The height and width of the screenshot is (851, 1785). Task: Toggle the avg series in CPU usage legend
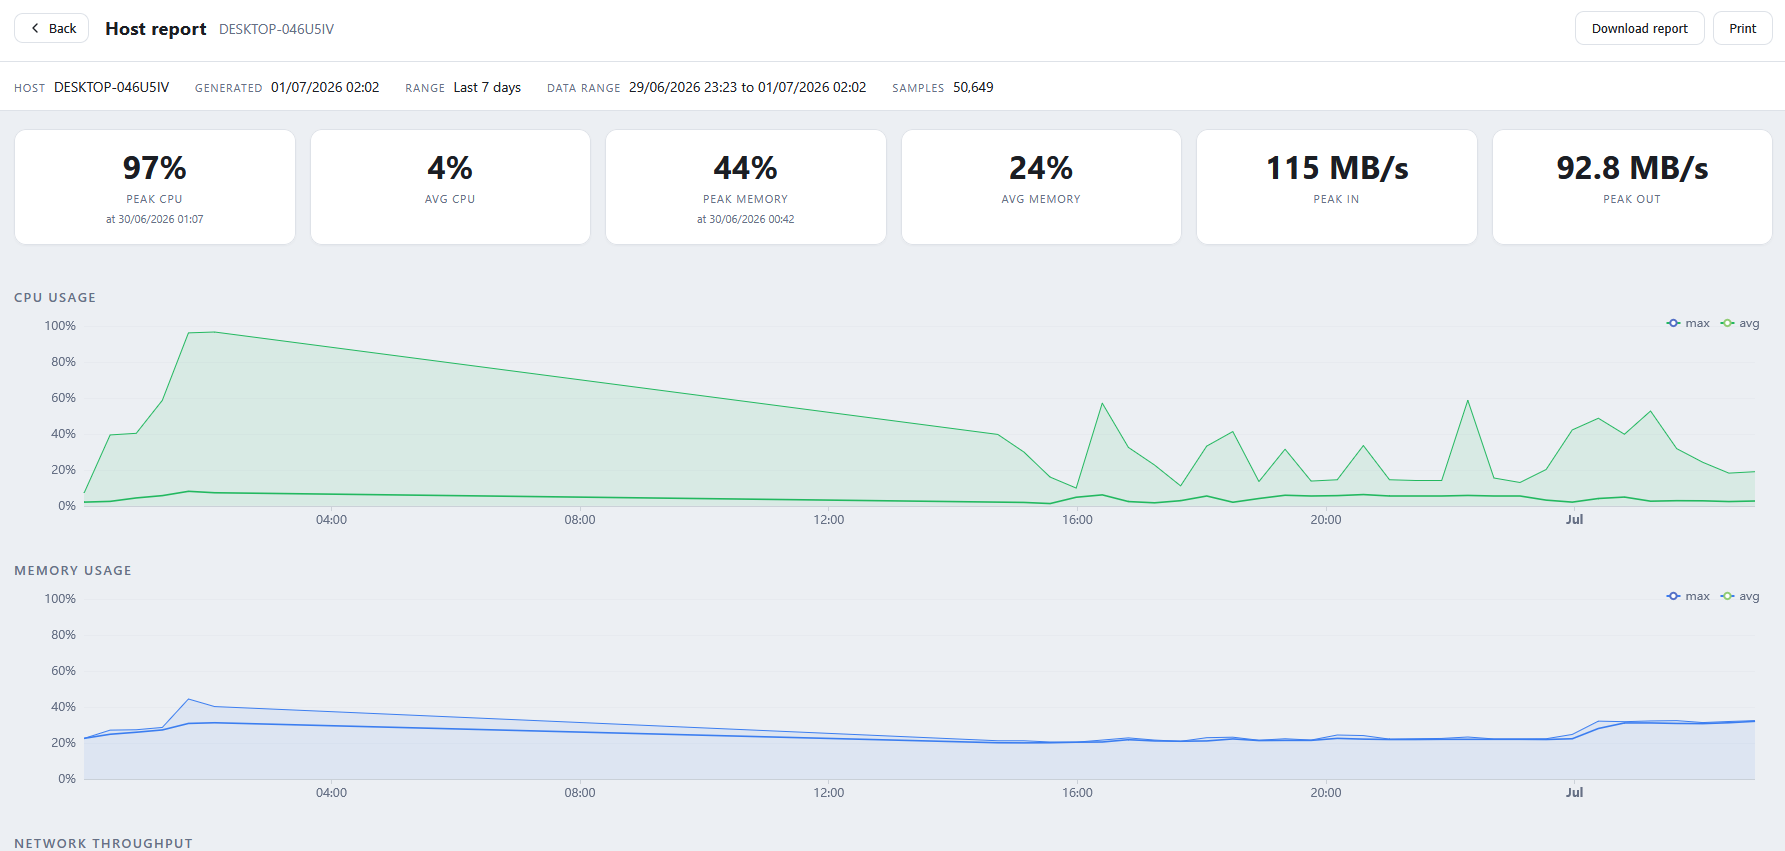click(1740, 323)
